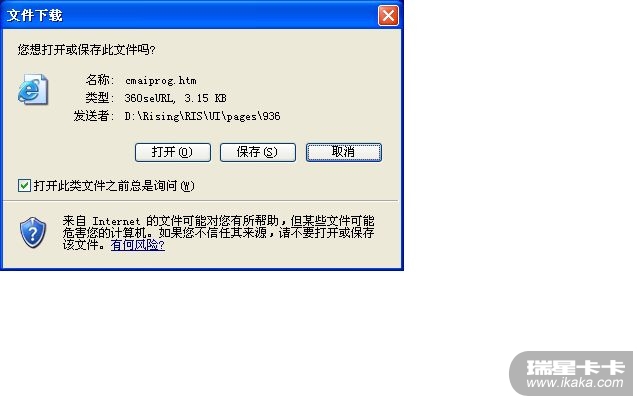The image size is (640, 400).
Task: Click the 您想打开或保存此文件吗? prompt text
Action: coord(86,50)
